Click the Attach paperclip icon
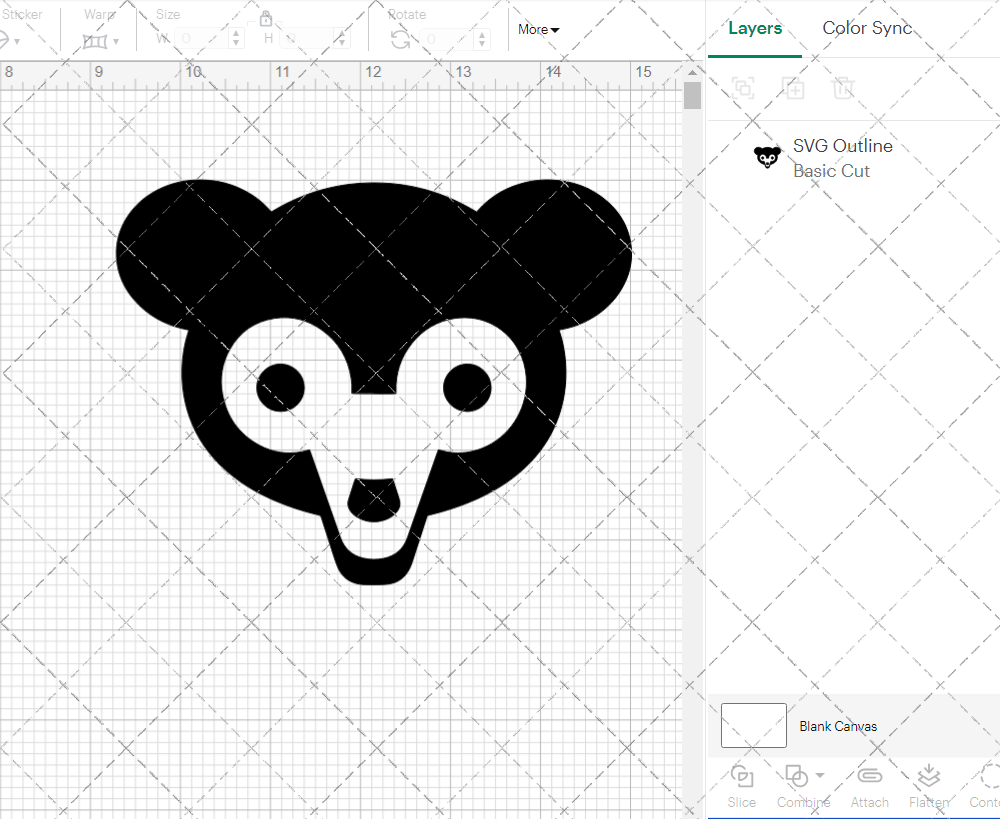 [x=869, y=776]
